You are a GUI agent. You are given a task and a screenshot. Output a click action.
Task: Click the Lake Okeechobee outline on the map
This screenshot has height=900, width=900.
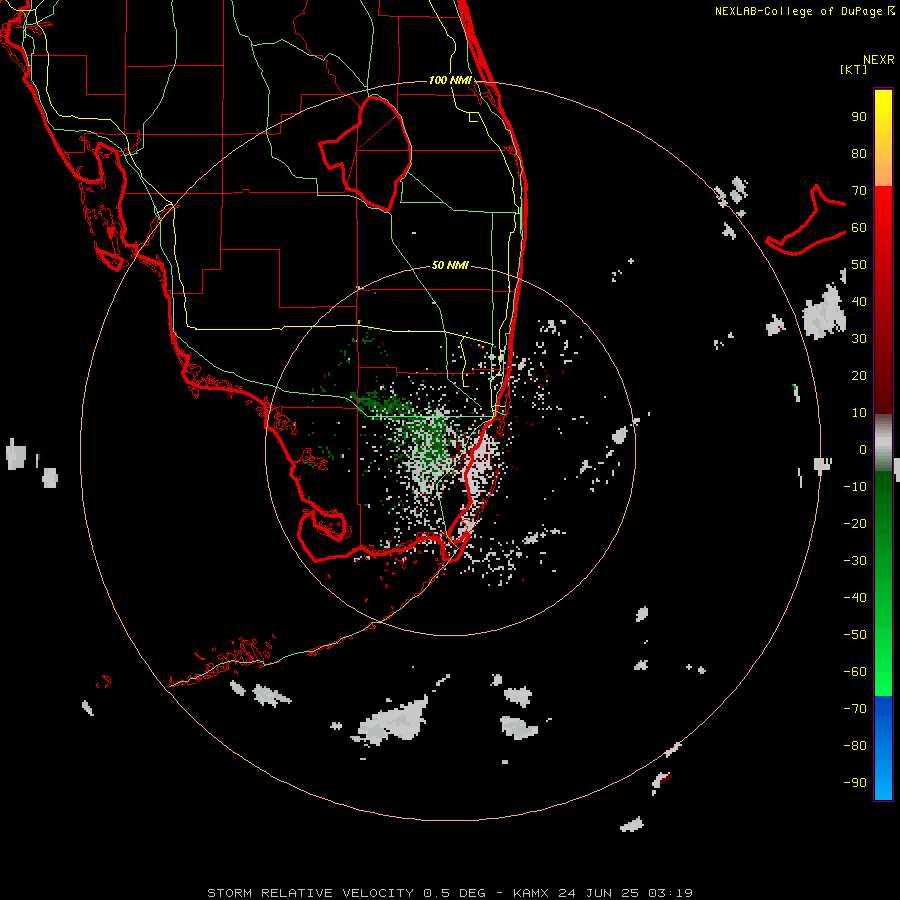(x=366, y=153)
